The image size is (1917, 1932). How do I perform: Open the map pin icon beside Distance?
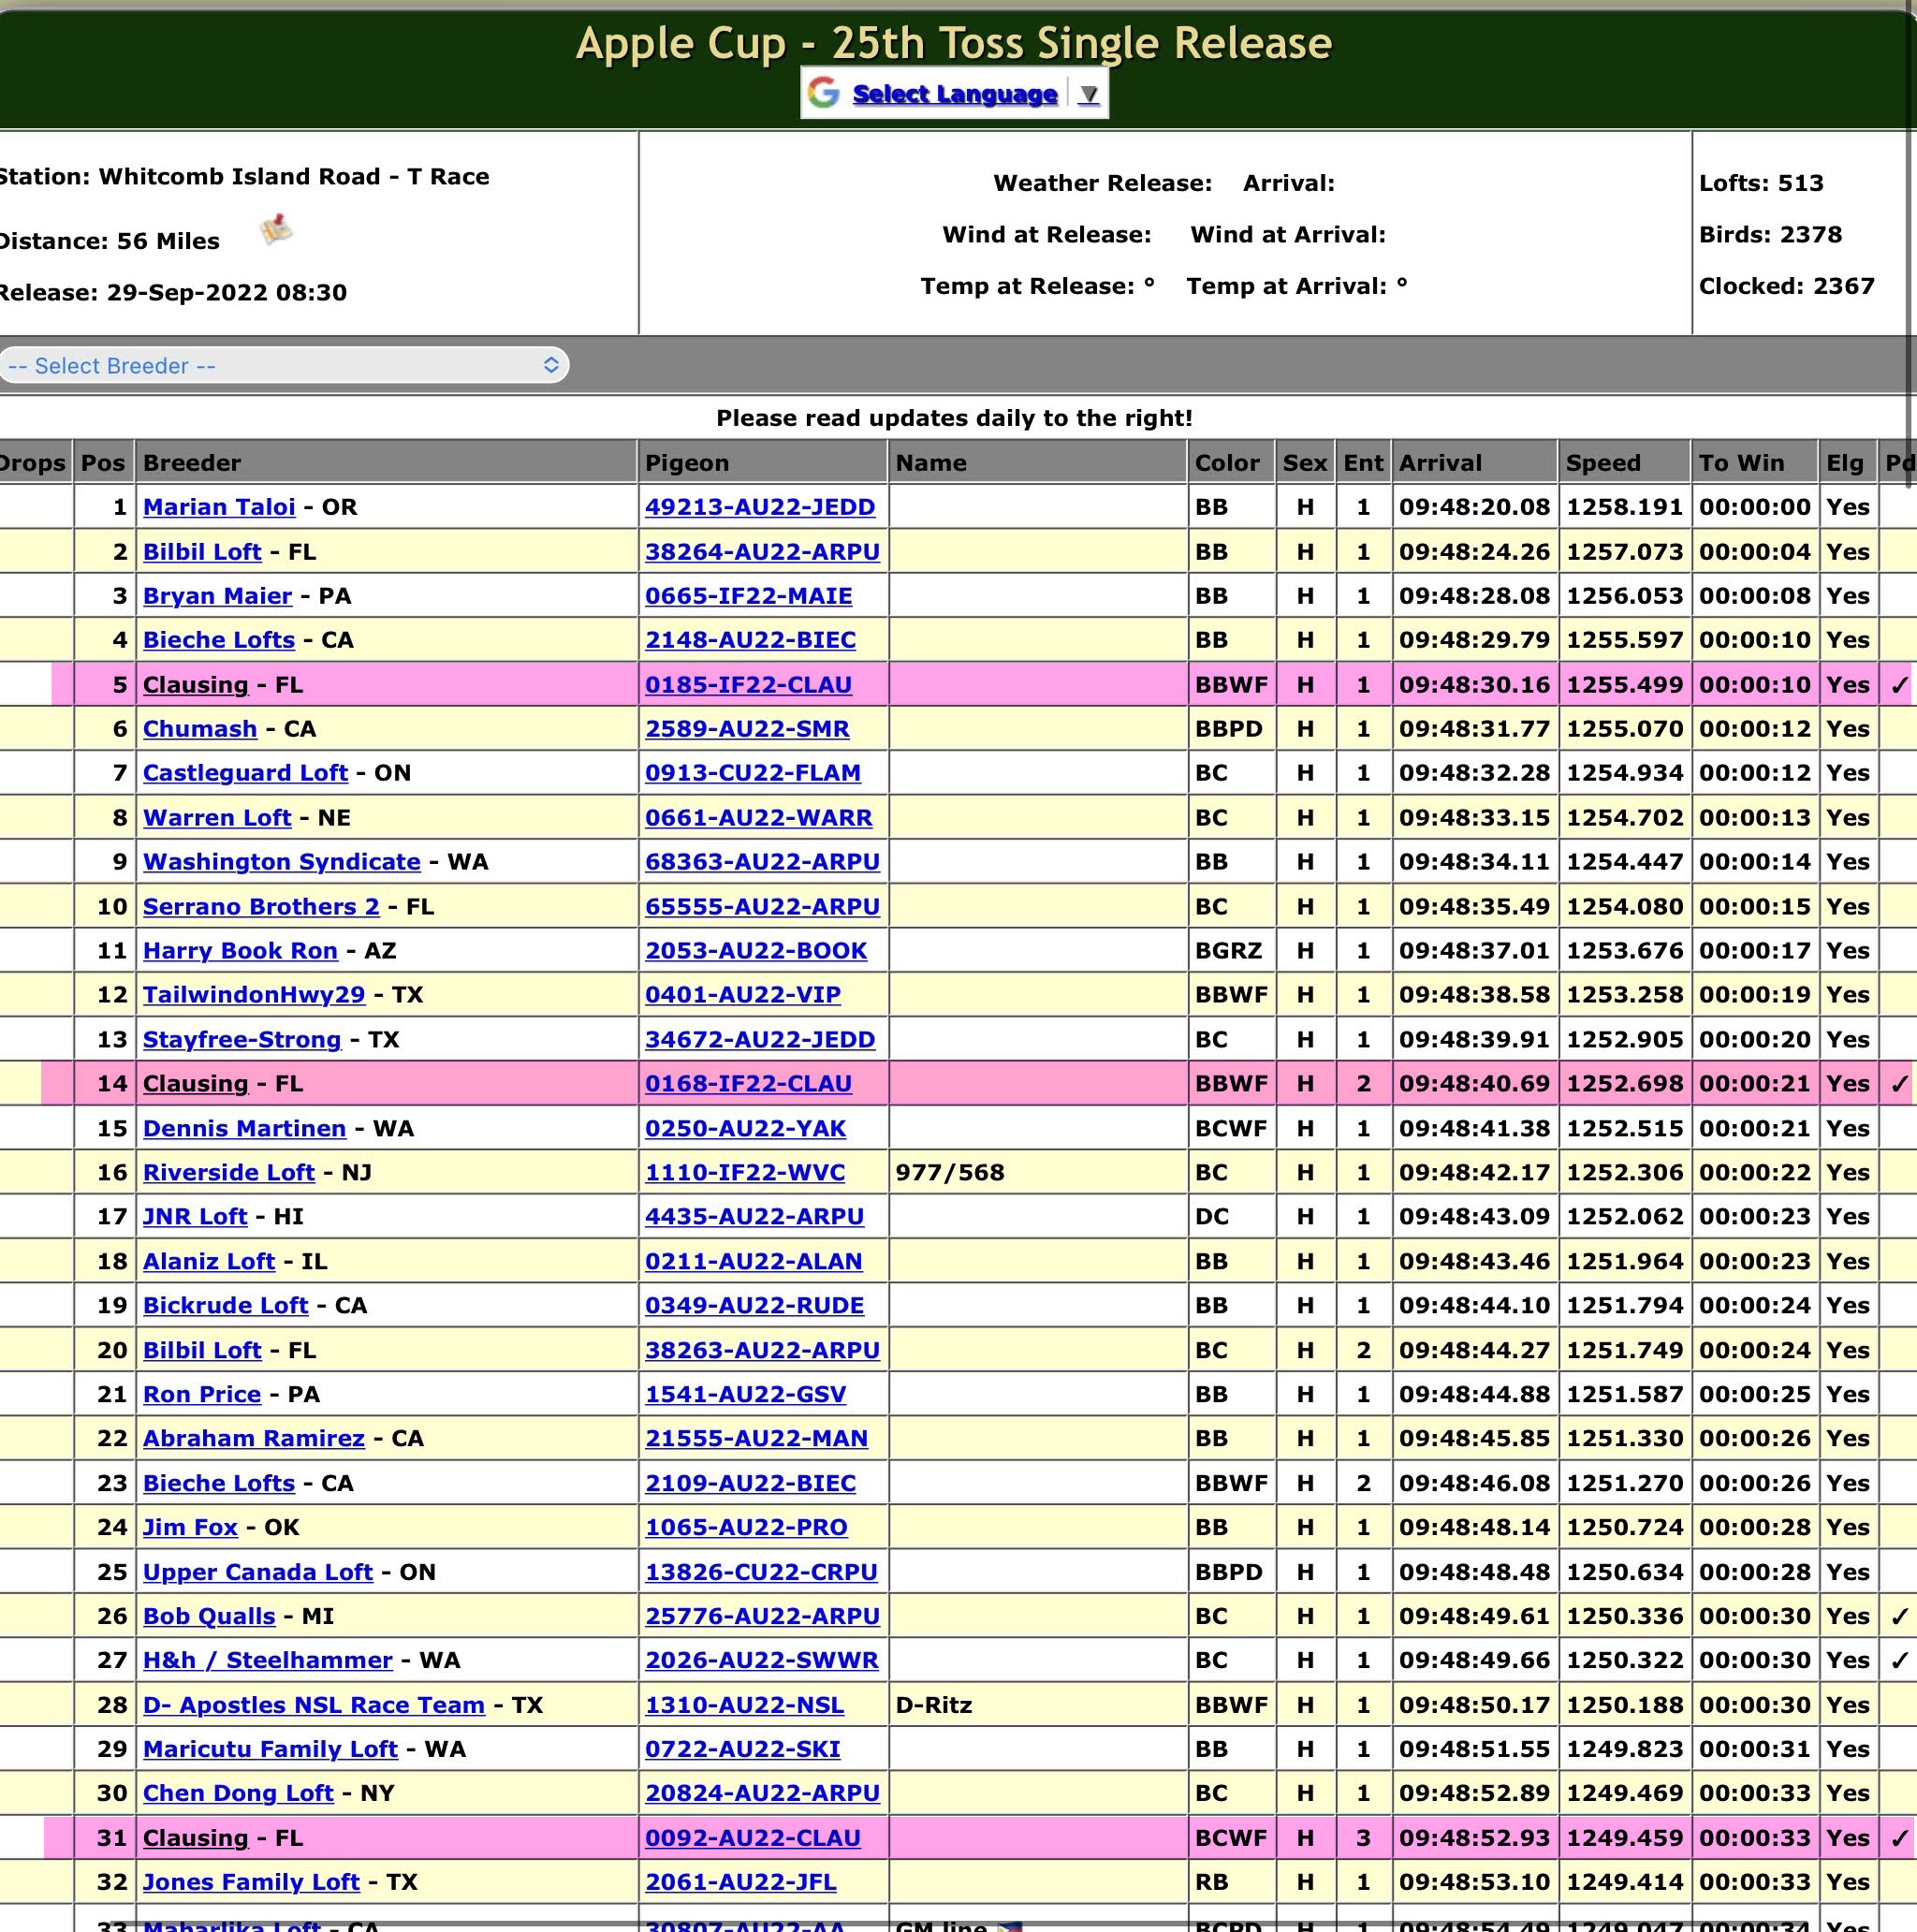277,230
